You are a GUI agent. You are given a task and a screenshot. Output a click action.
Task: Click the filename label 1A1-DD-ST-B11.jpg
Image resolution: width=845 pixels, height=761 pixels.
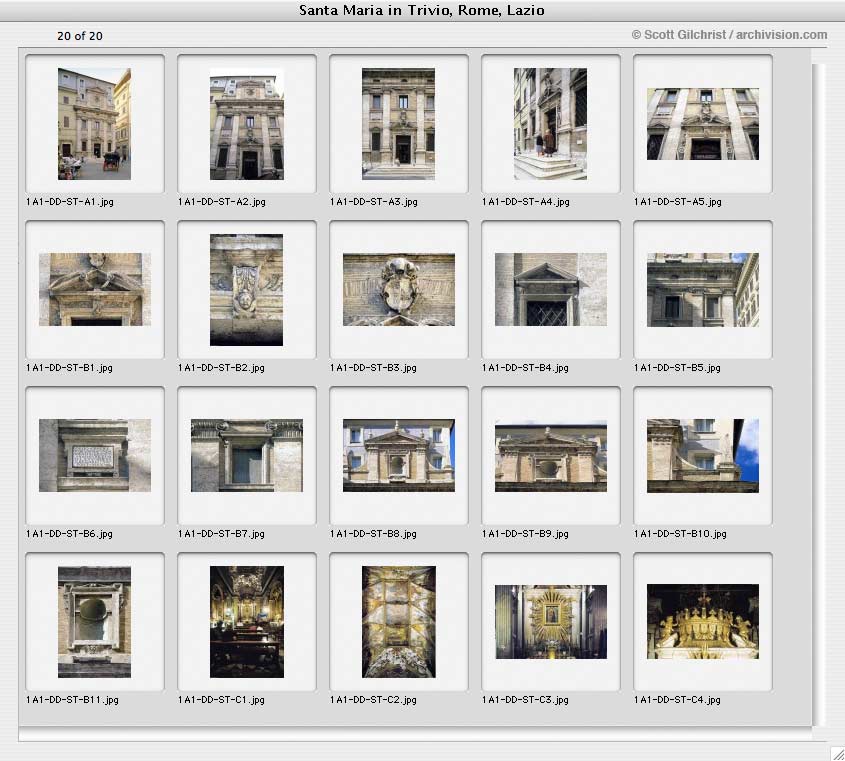[73, 700]
